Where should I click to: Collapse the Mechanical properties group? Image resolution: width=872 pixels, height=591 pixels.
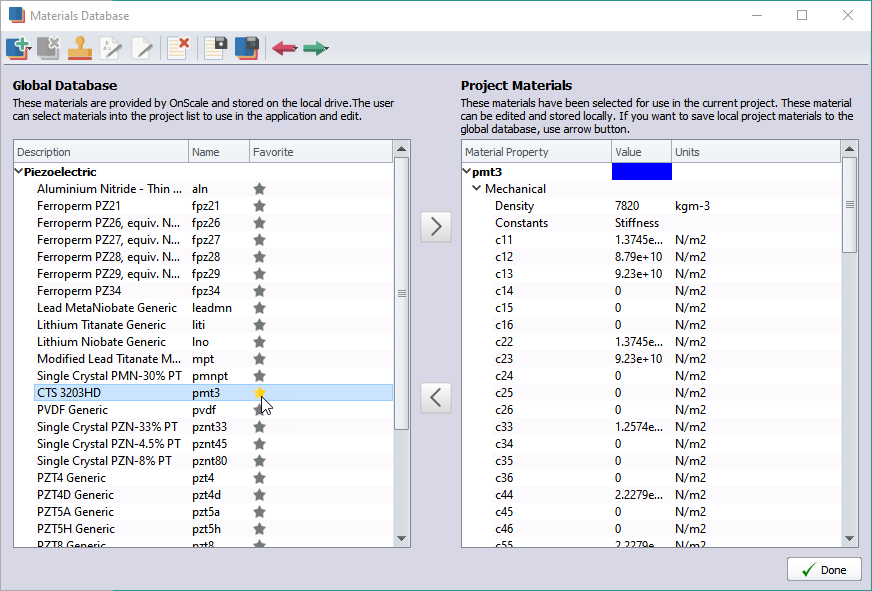tap(477, 188)
